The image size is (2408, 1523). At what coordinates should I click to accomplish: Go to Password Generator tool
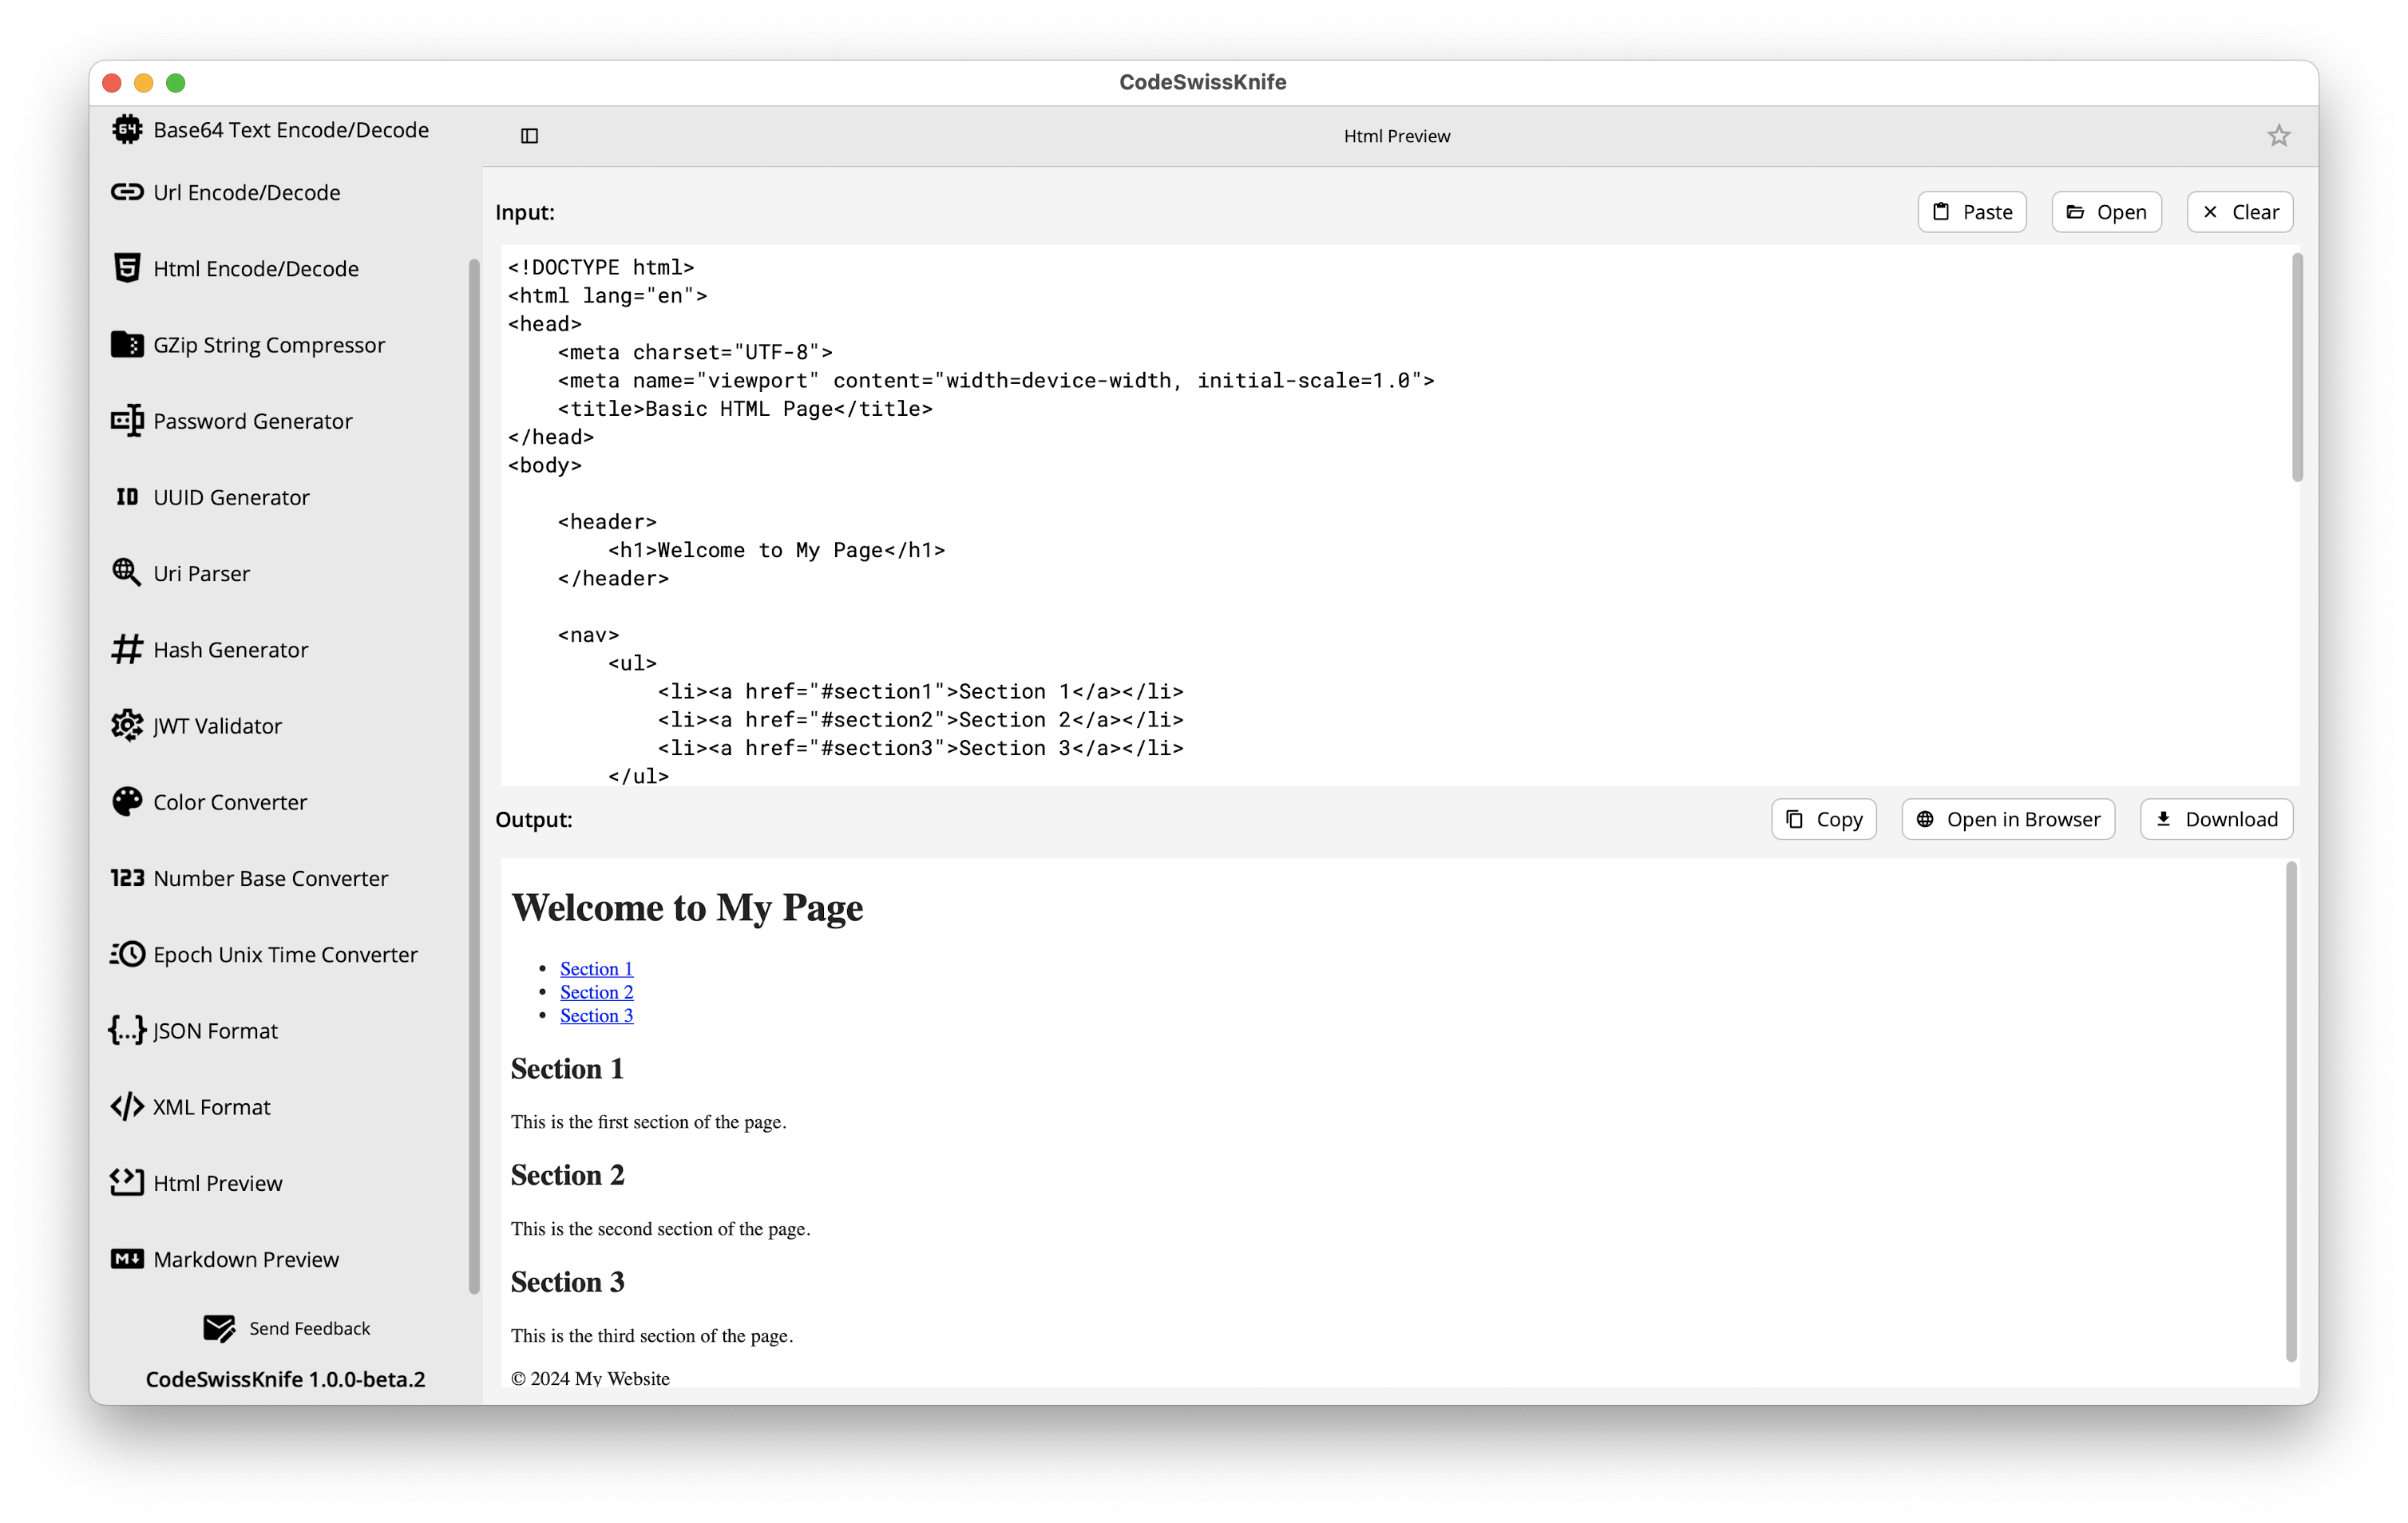(x=253, y=421)
